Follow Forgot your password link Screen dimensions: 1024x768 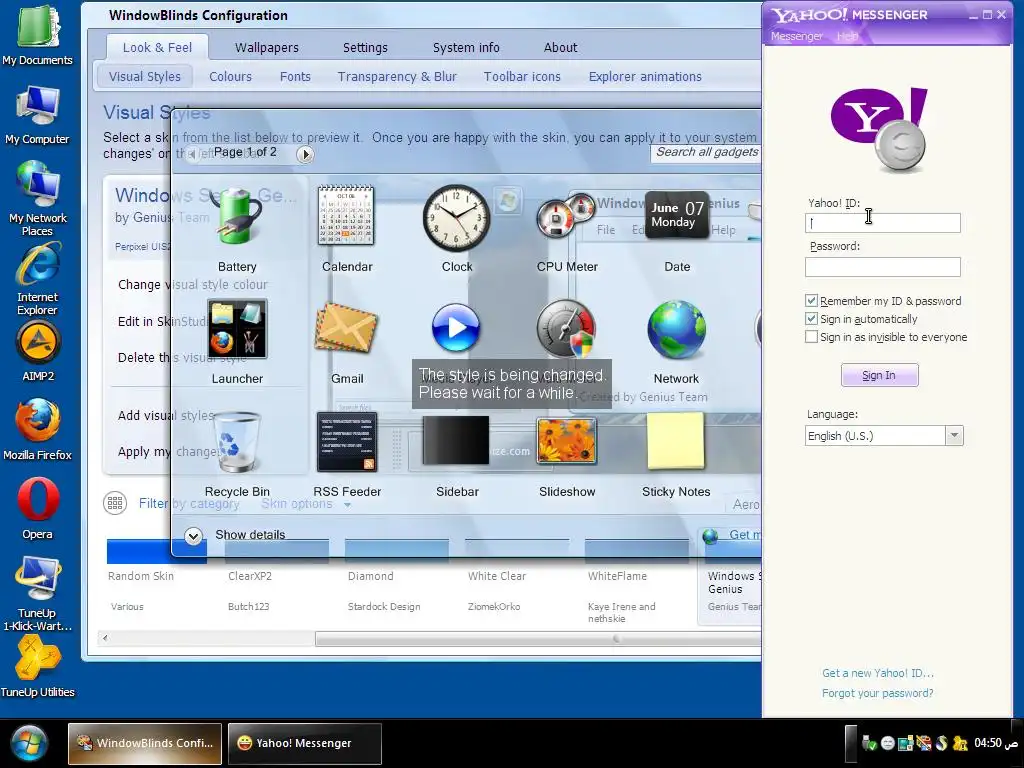[878, 693]
